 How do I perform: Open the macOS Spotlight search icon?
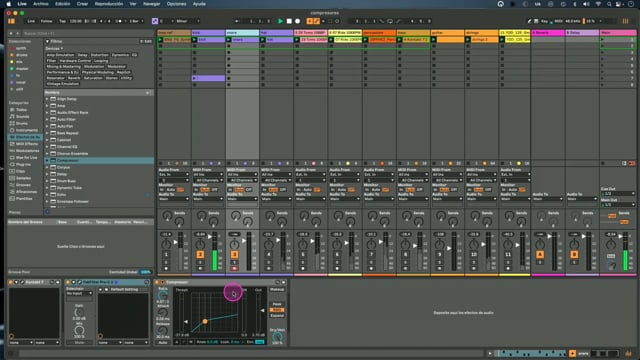point(609,4)
